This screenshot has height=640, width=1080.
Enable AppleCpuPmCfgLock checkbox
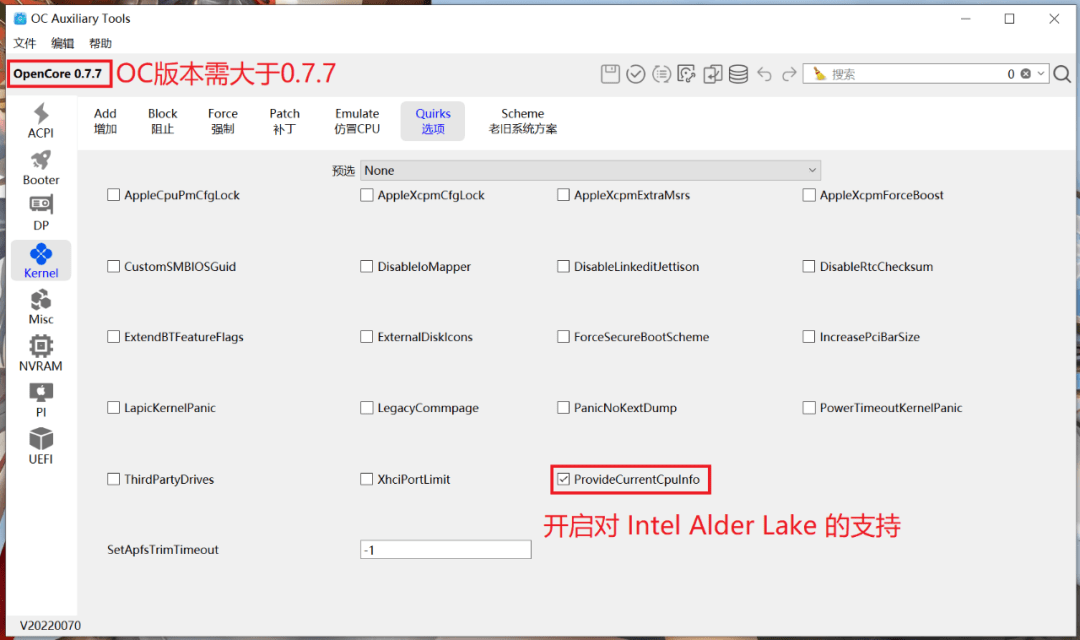point(114,195)
